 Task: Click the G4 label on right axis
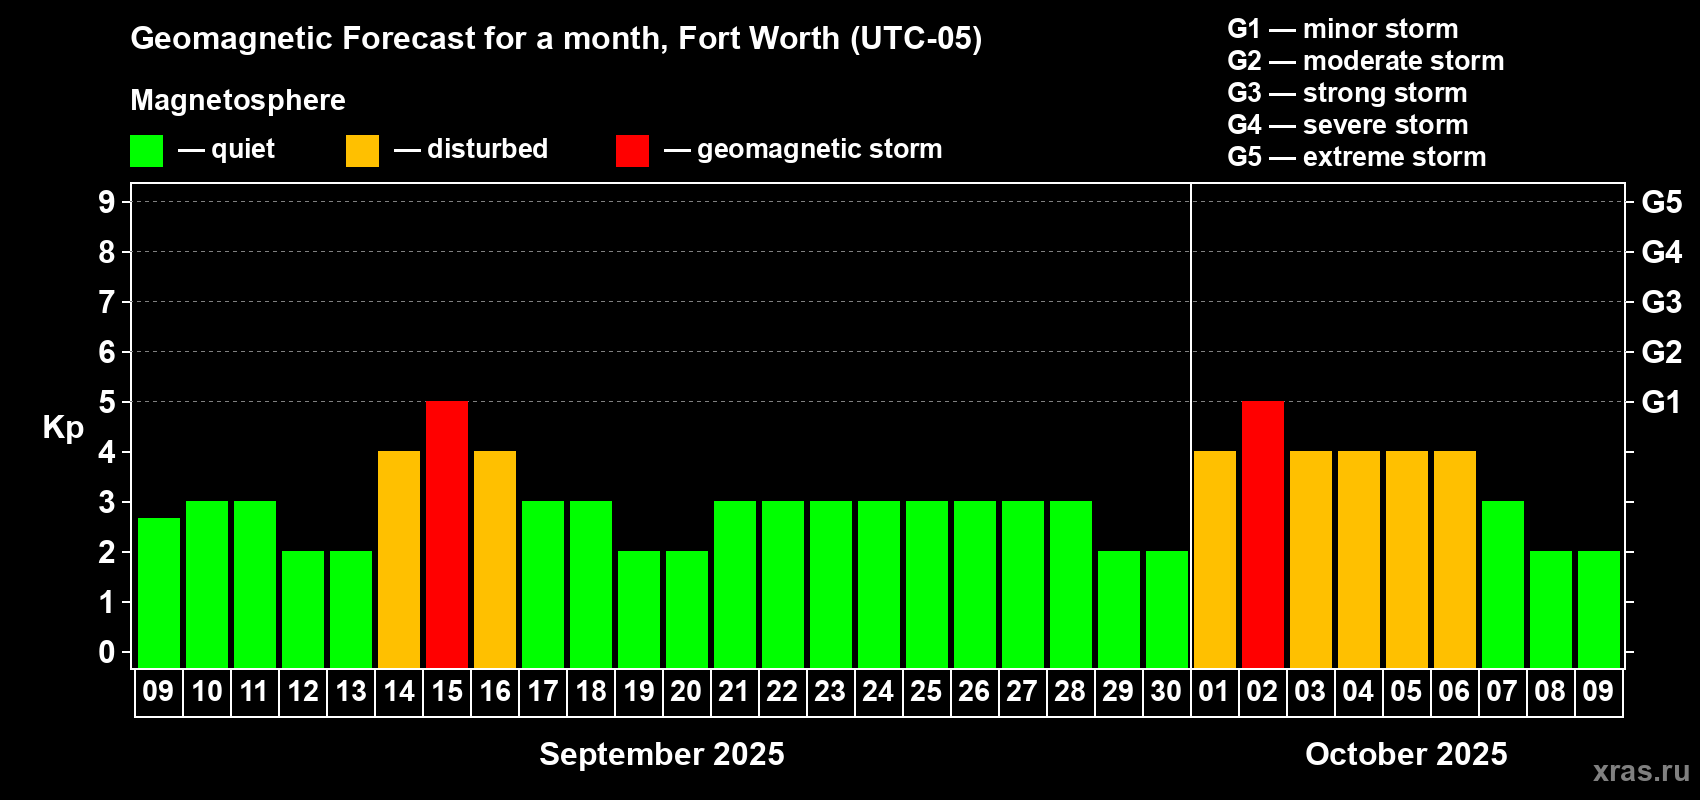pos(1662,252)
